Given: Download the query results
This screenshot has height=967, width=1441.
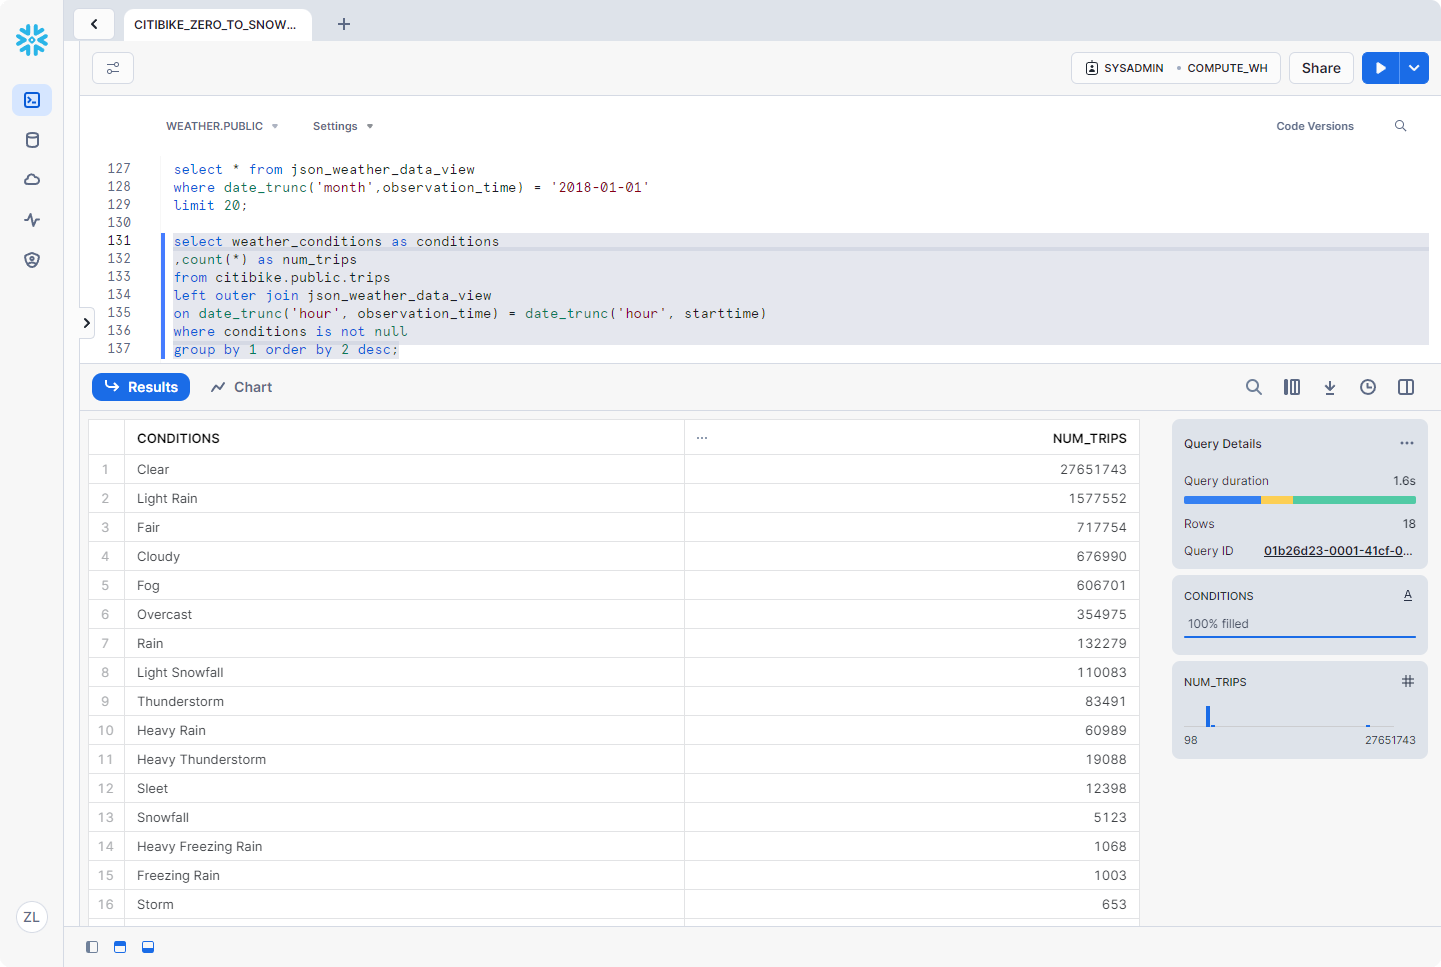Looking at the screenshot, I should (x=1330, y=387).
